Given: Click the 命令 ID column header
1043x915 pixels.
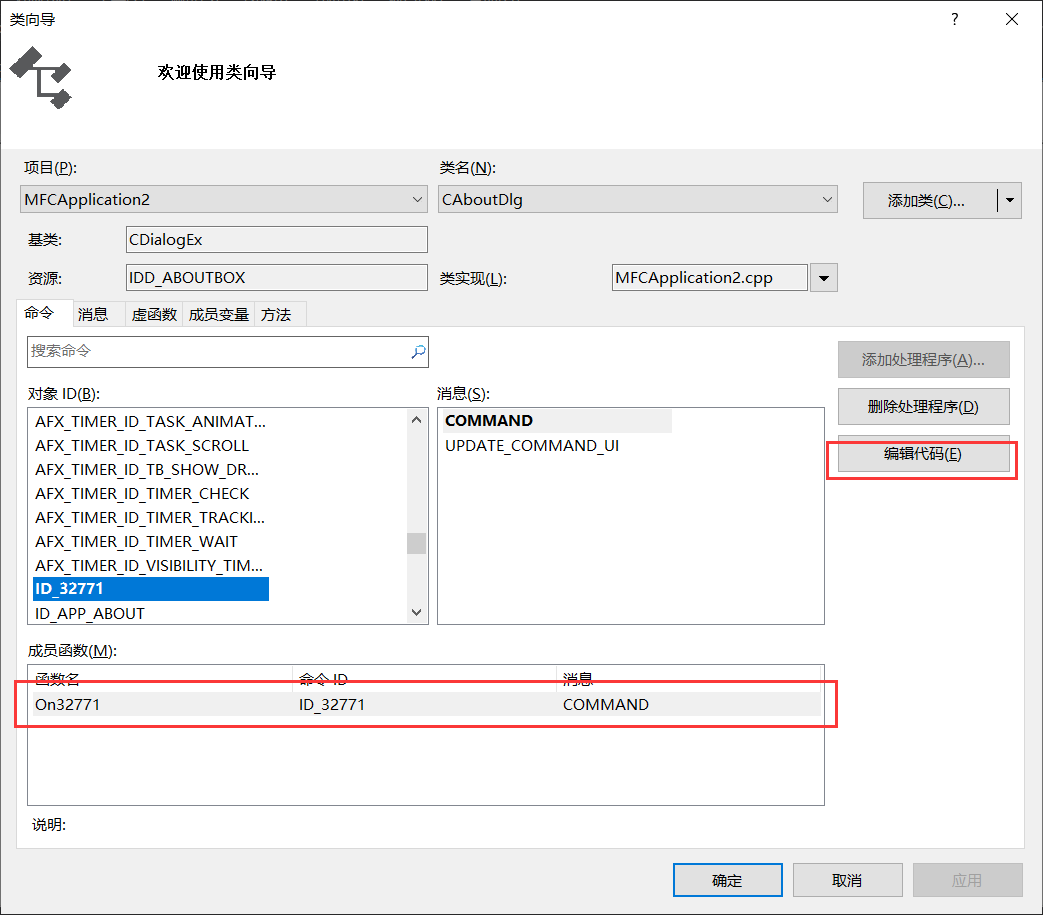Looking at the screenshot, I should [424, 678].
